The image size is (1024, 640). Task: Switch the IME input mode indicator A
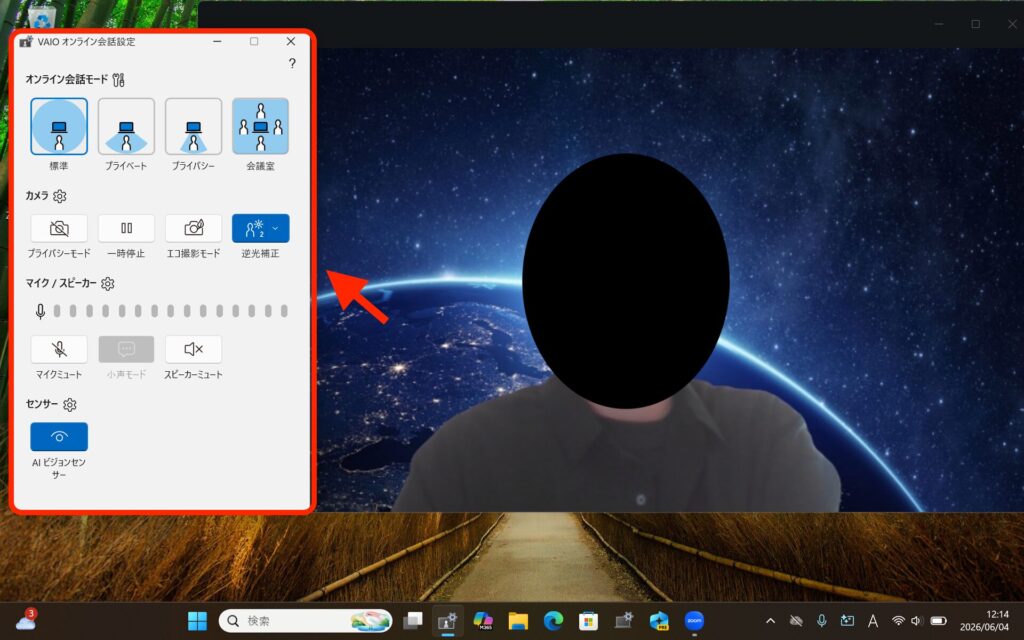[872, 620]
